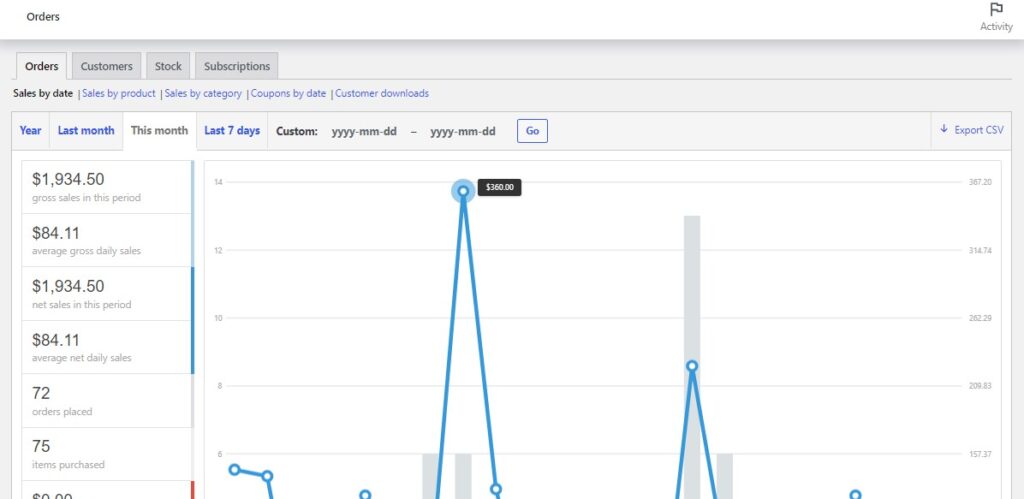Highlight the 75 items purchased series
The height and width of the screenshot is (499, 1024).
pyautogui.click(x=108, y=455)
